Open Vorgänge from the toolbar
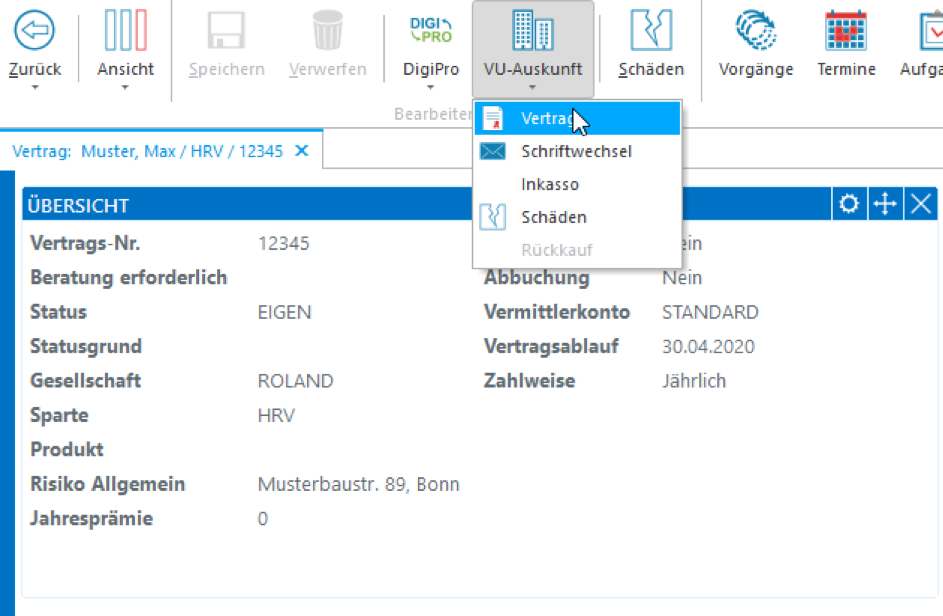This screenshot has width=943, height=616. pos(756,31)
